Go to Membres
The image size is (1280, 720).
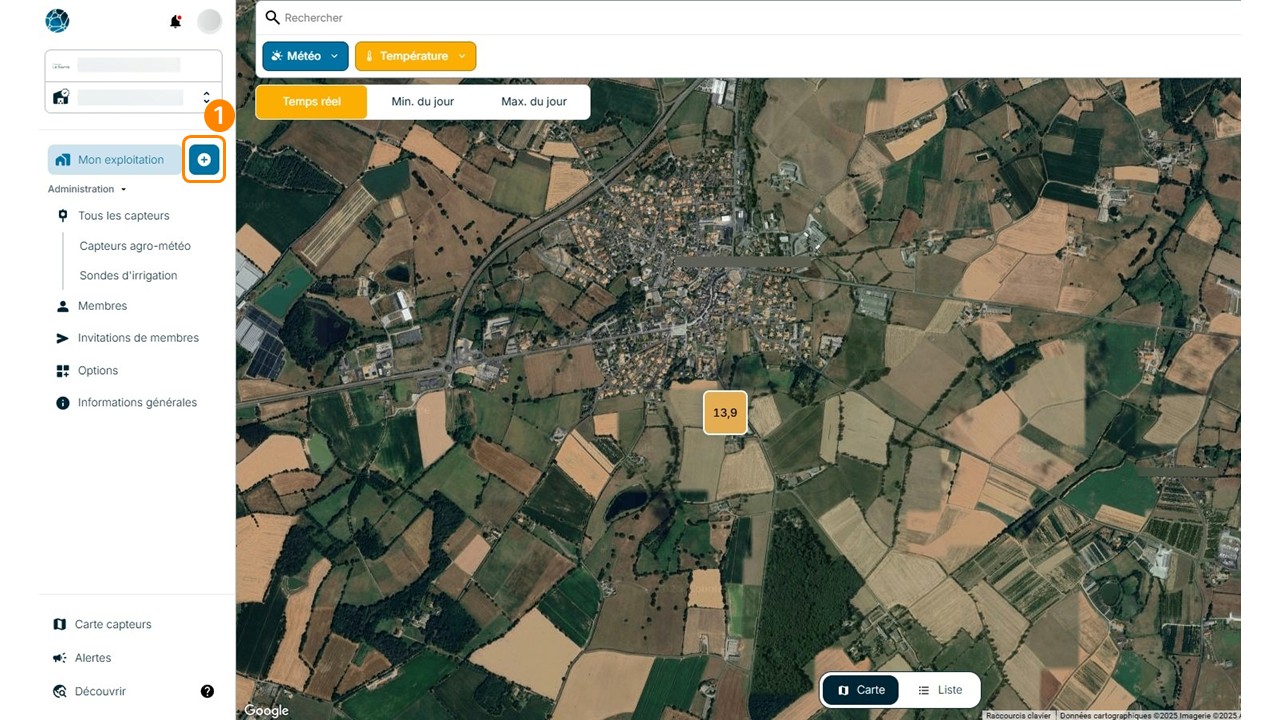point(102,306)
